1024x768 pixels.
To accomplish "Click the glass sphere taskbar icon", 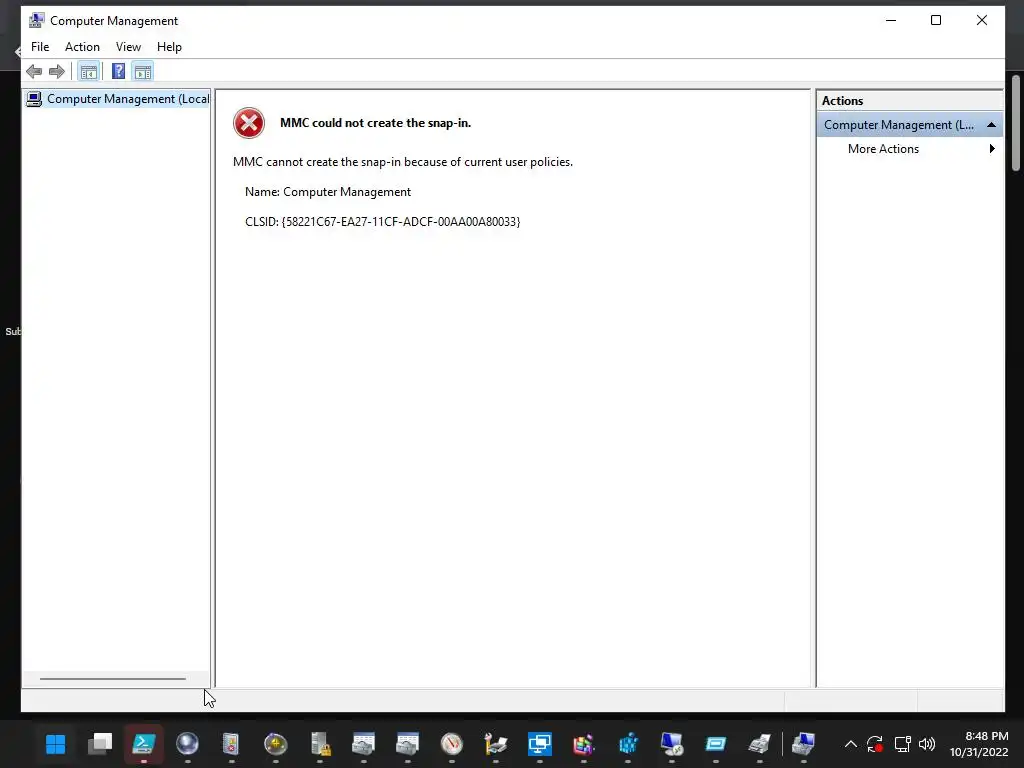I will [x=187, y=744].
